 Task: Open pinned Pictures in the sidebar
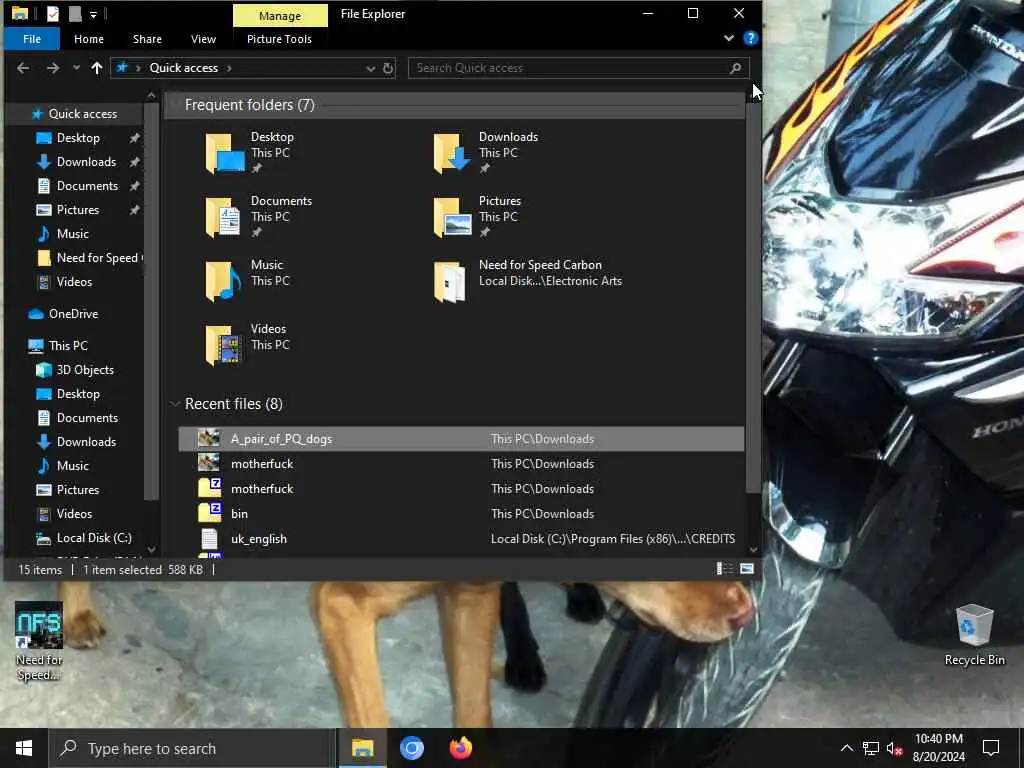78,210
